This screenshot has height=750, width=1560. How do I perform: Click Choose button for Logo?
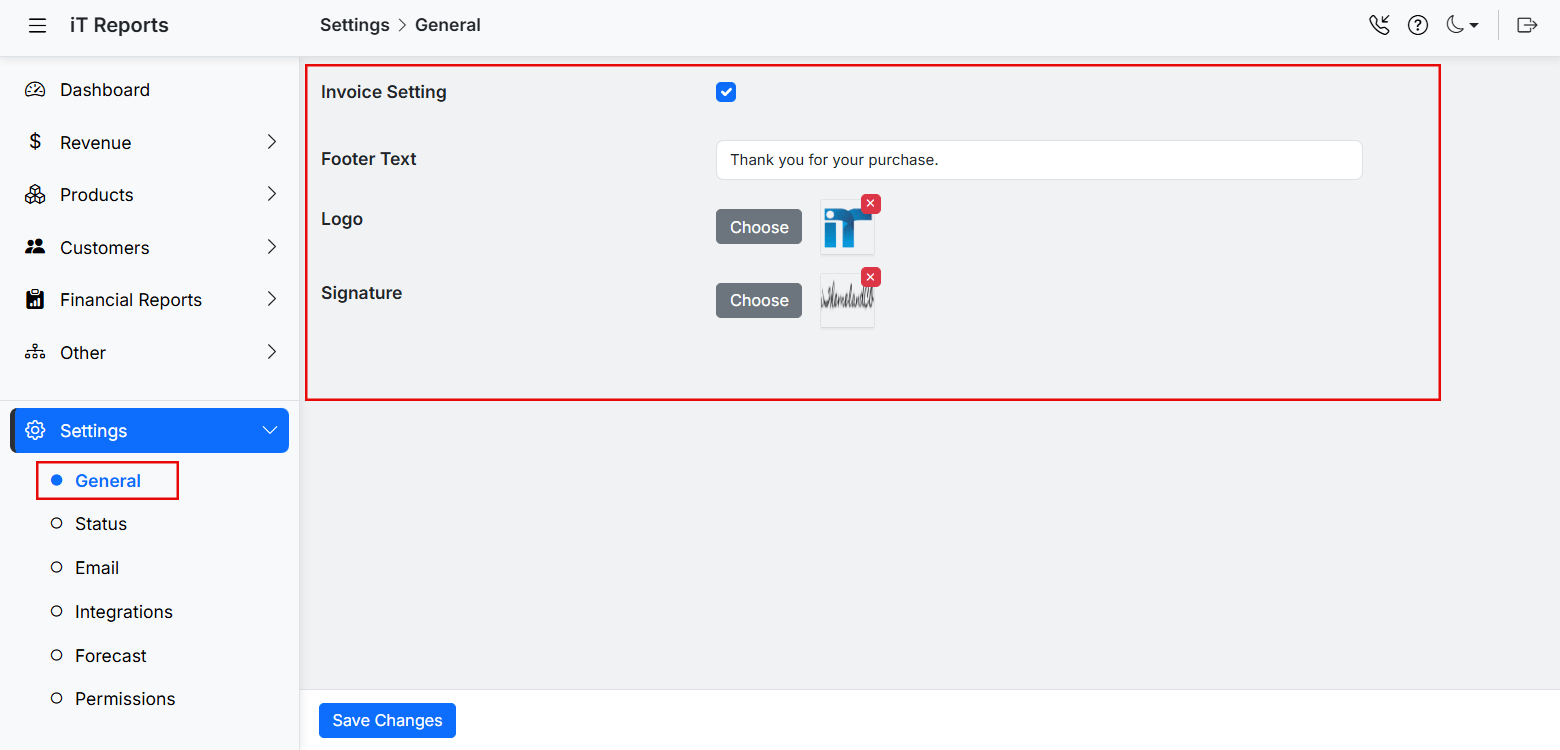[759, 227]
